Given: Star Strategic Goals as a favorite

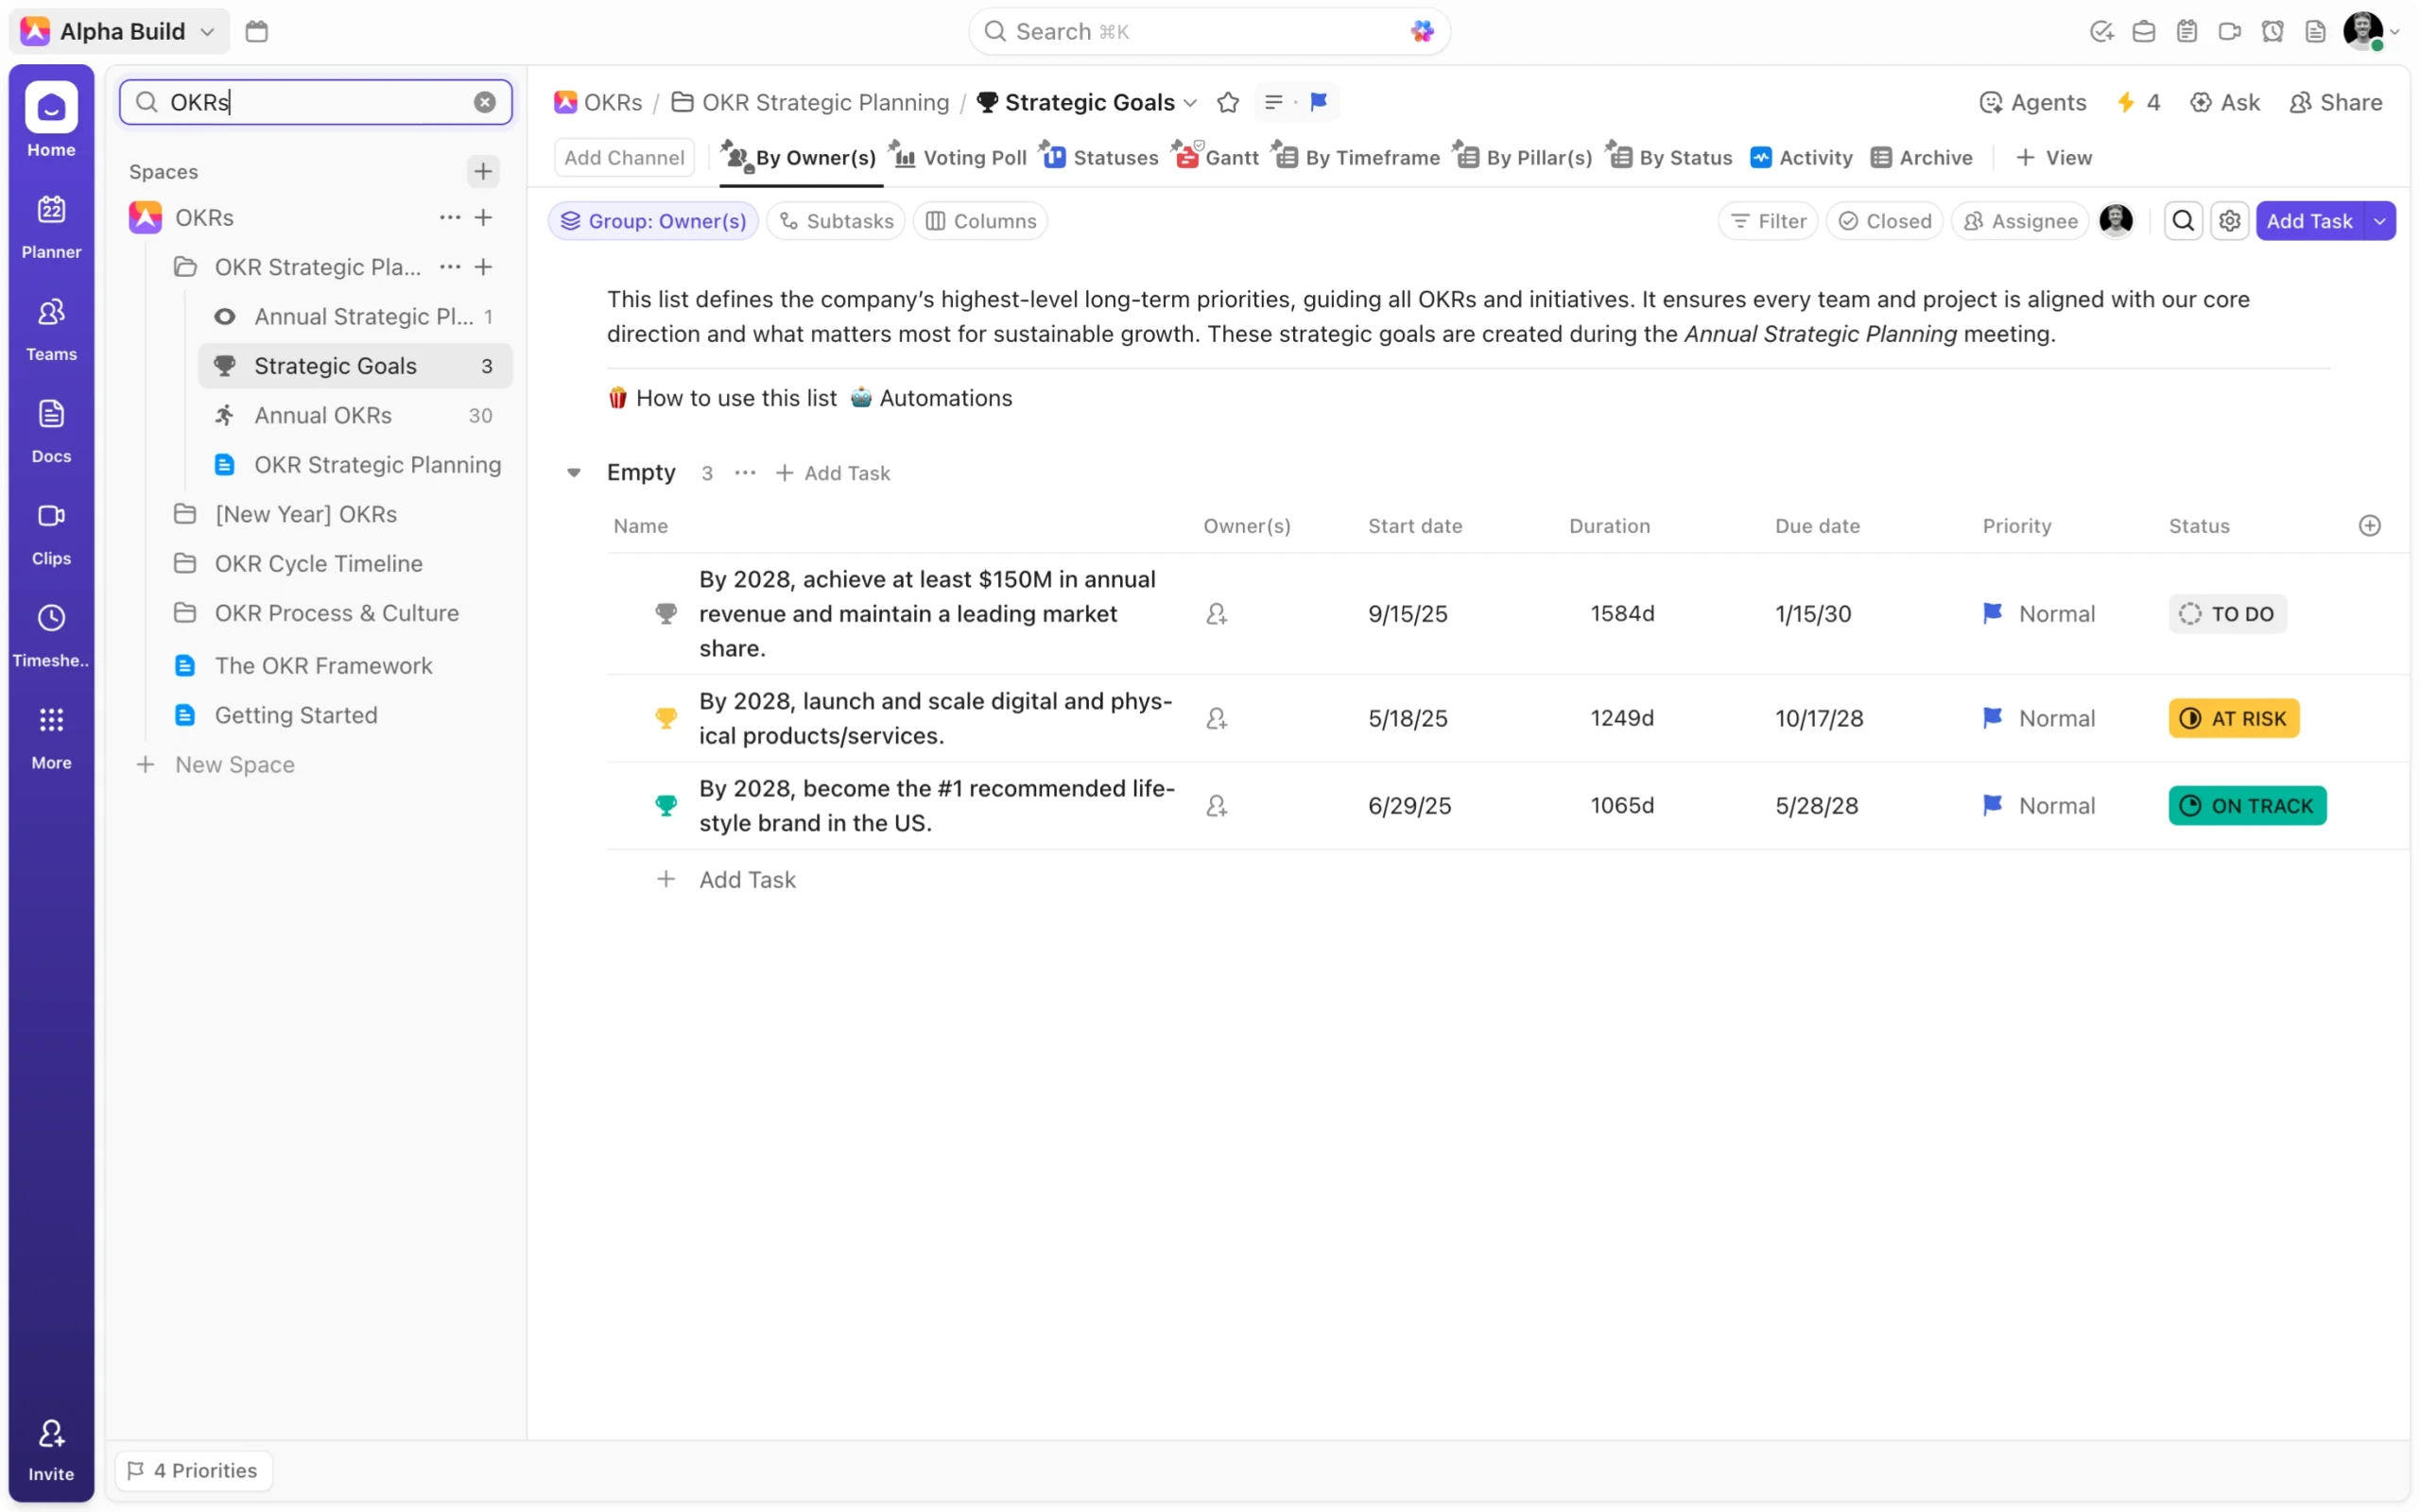Looking at the screenshot, I should tap(1228, 102).
